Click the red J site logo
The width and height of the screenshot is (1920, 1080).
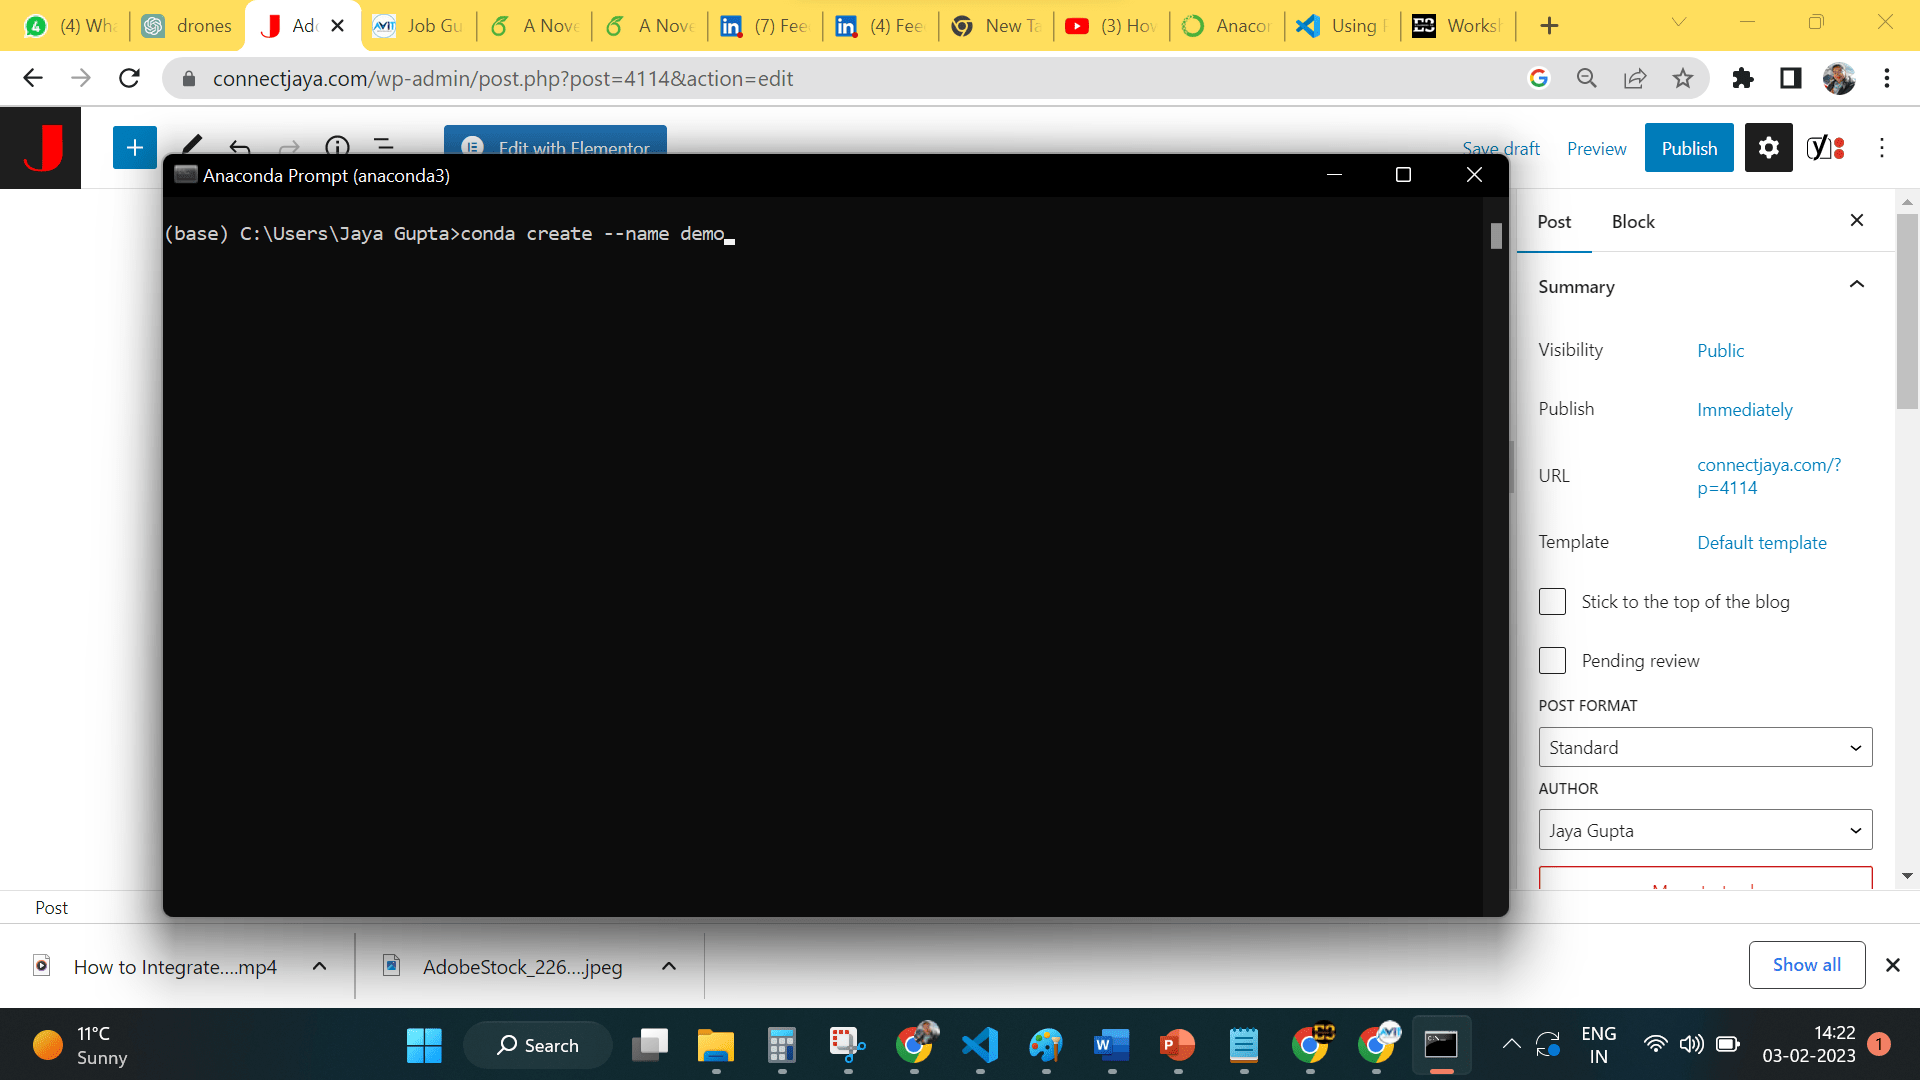[x=40, y=147]
